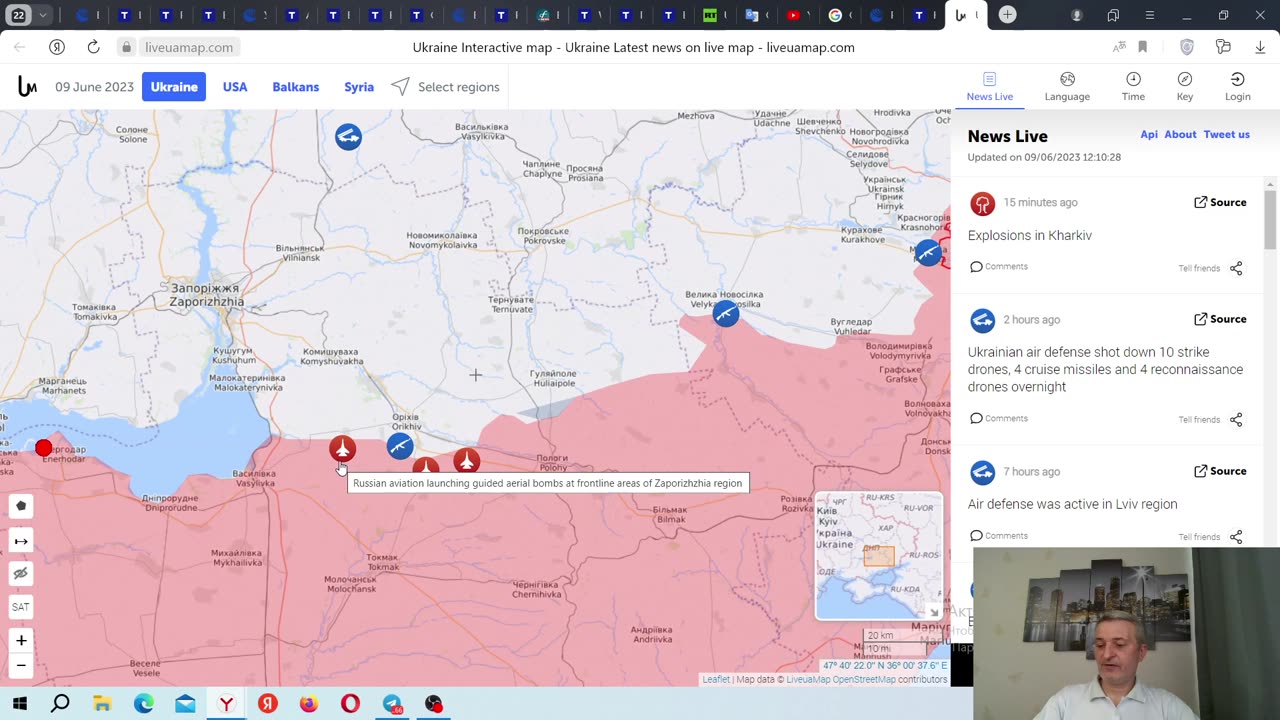Bookmark this page in browser
Viewport: 1280px width, 720px height.
[x=1142, y=47]
